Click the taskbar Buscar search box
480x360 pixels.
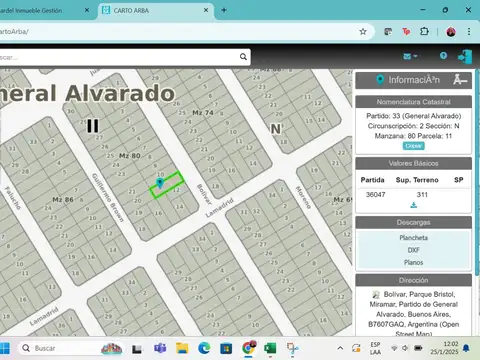[71, 348]
